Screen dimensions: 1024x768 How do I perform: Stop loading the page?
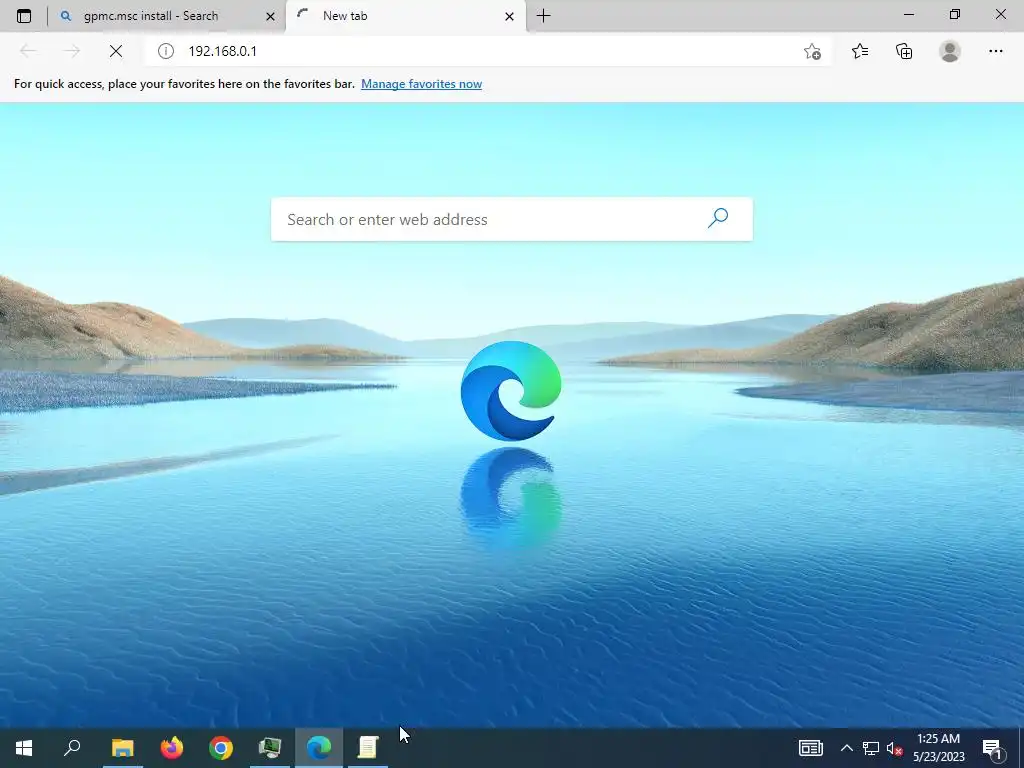tap(116, 51)
